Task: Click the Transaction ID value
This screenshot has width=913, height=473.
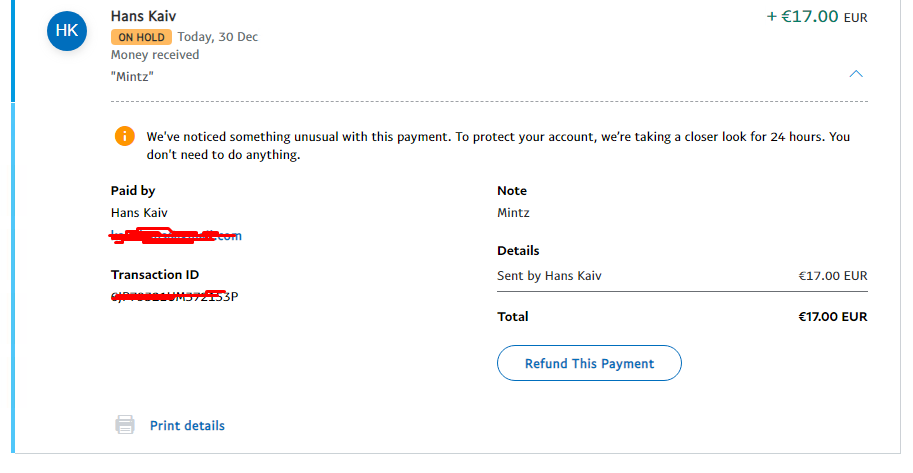Action: point(174,296)
